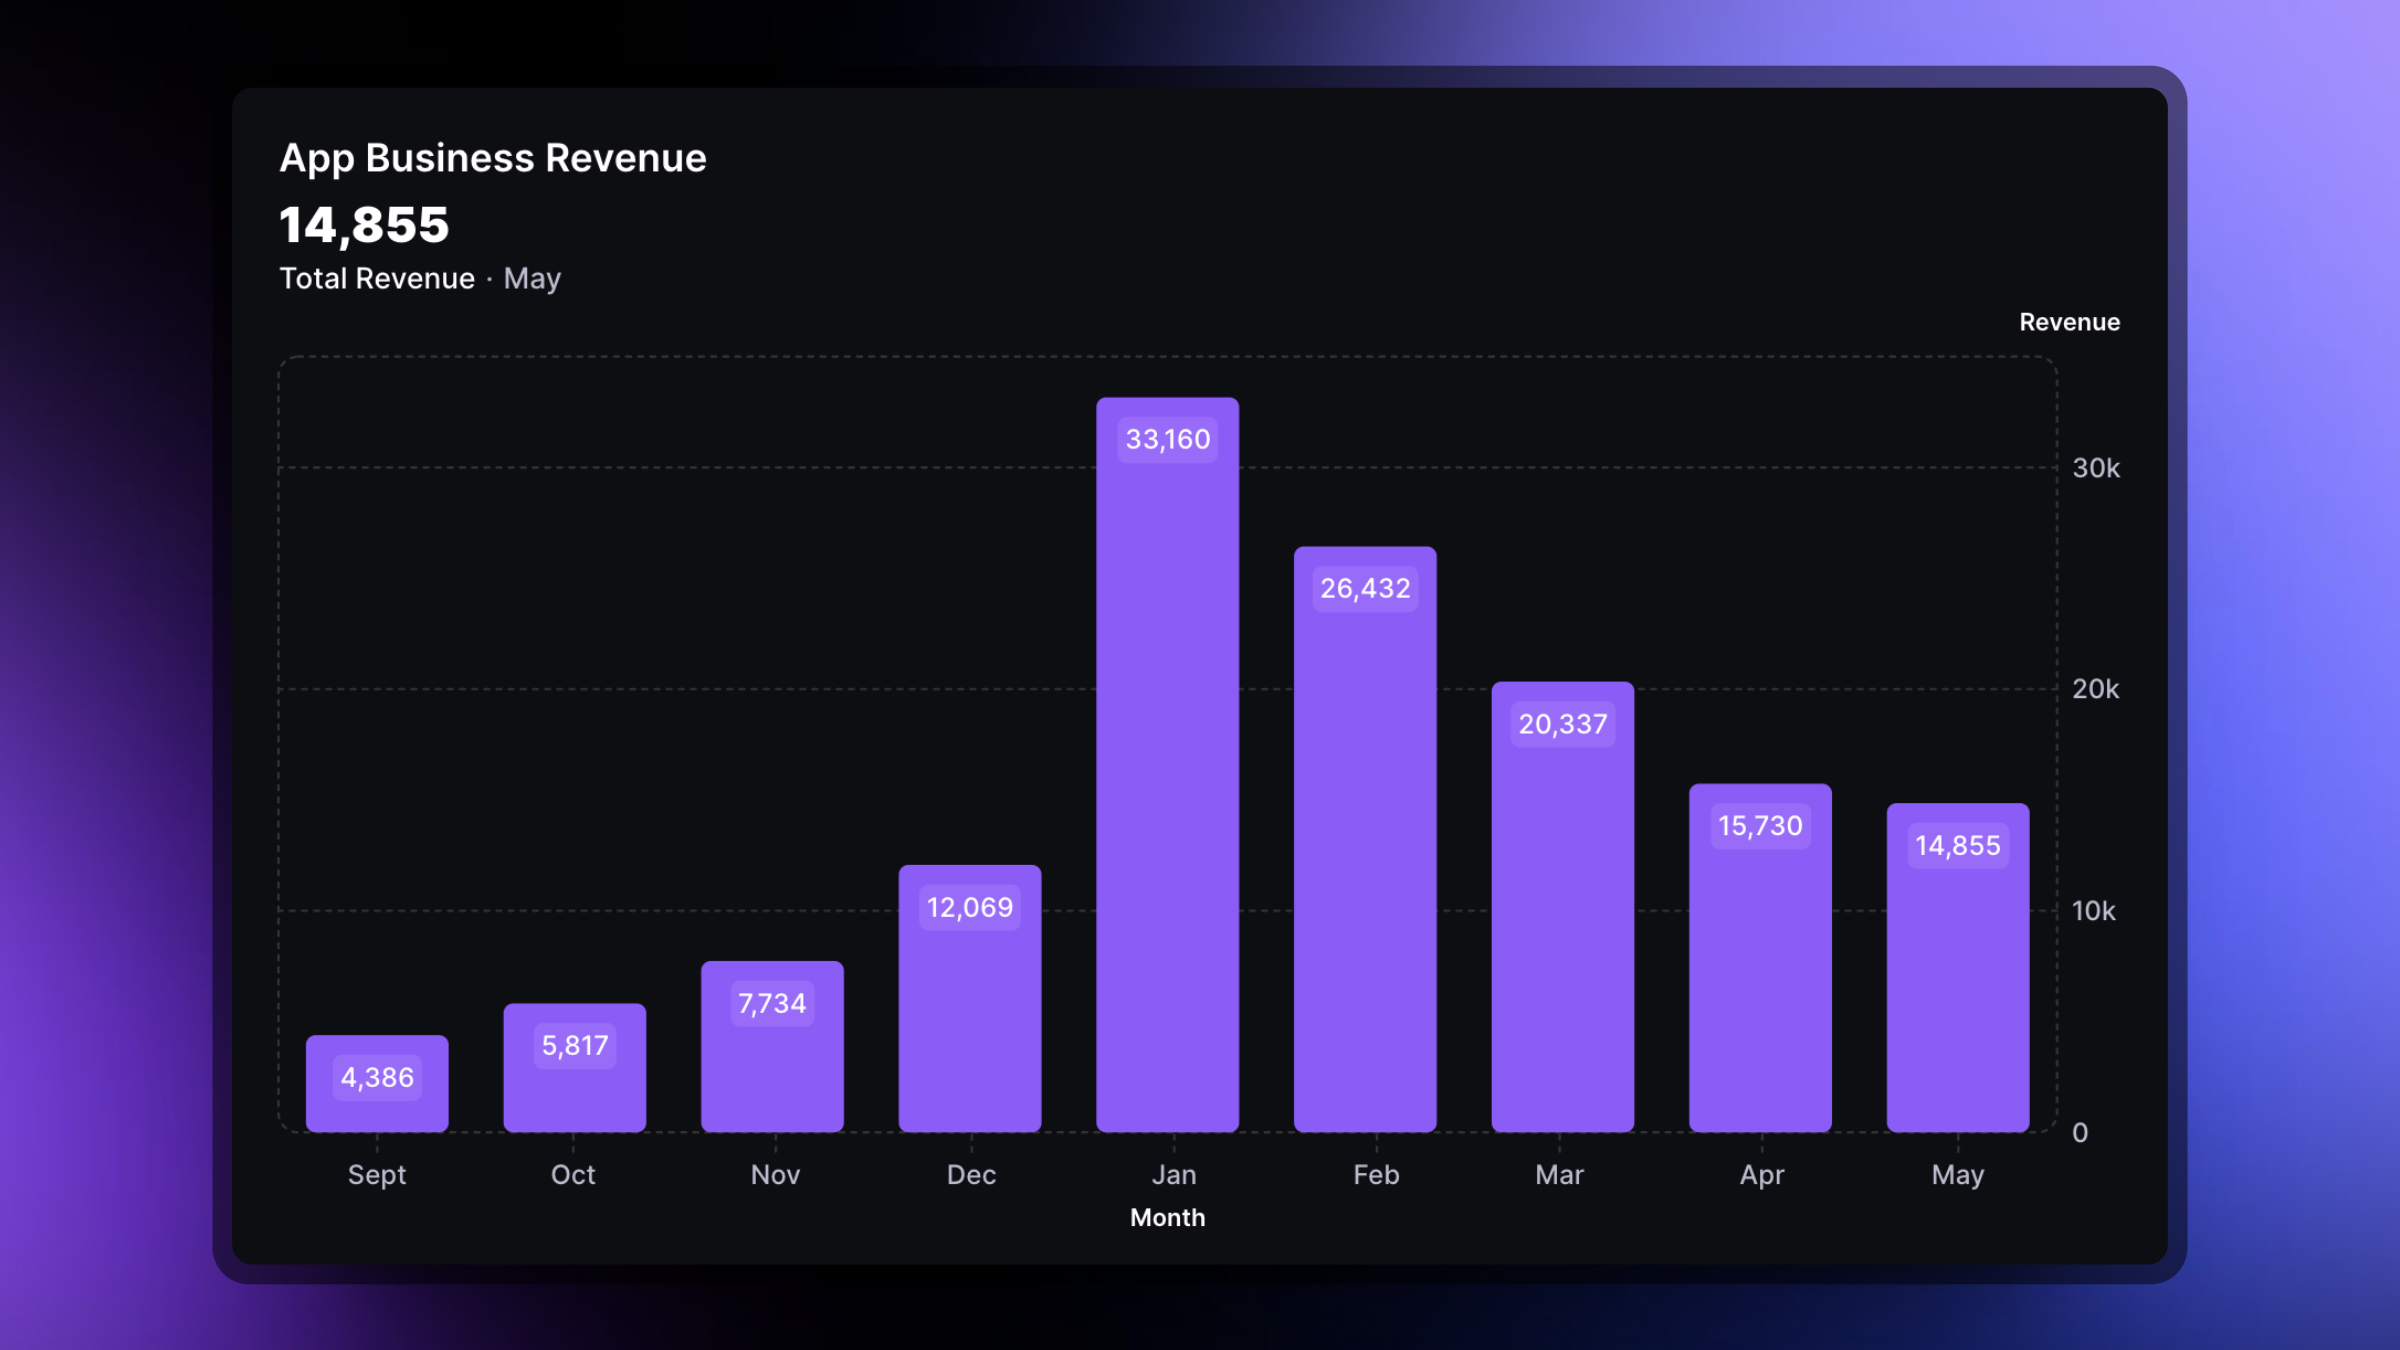Click the Sept revenue bar
The width and height of the screenshot is (2400, 1350).
click(377, 1083)
